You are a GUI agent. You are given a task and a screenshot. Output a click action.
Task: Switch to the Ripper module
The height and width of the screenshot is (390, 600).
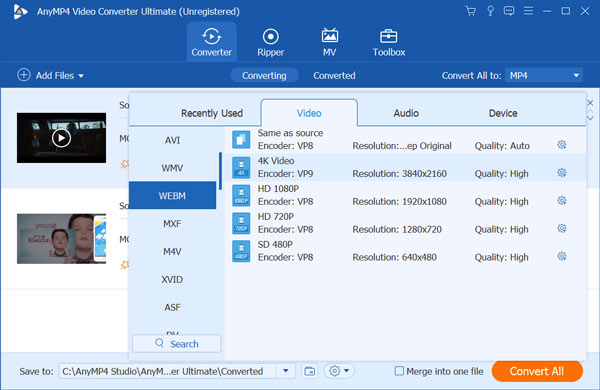coord(271,42)
